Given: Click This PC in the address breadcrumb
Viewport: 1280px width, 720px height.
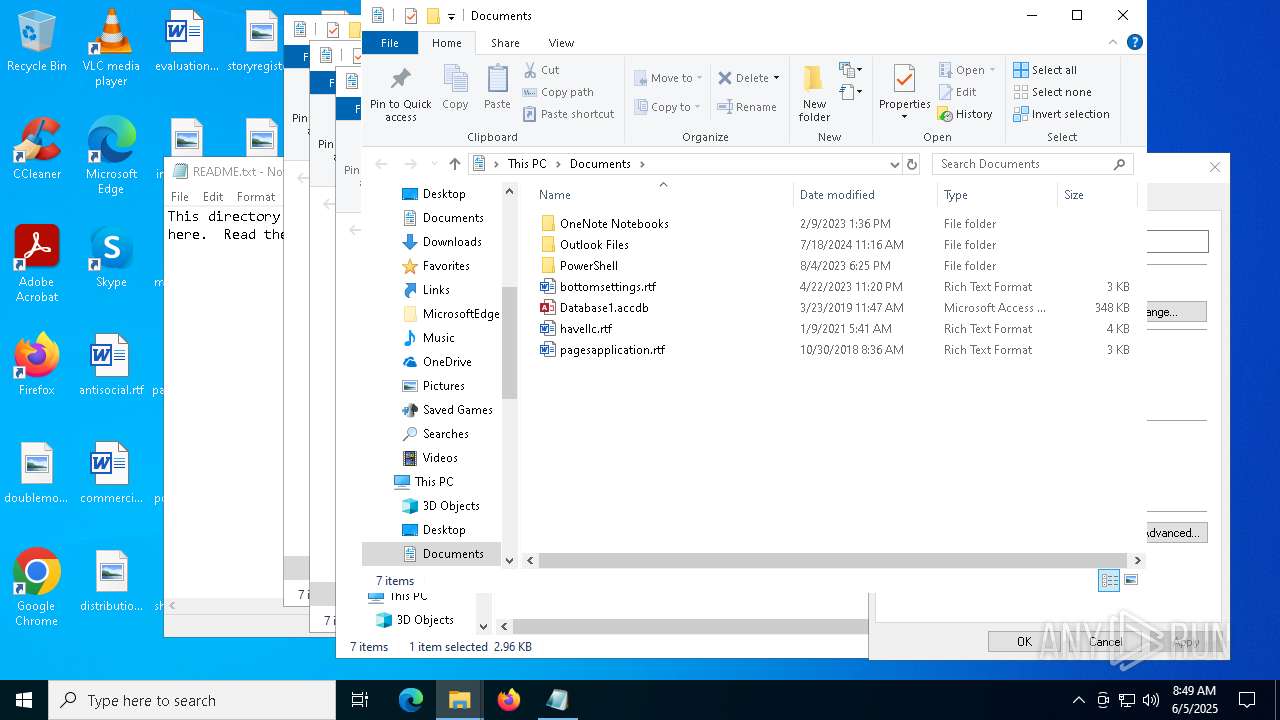Looking at the screenshot, I should pyautogui.click(x=526, y=164).
